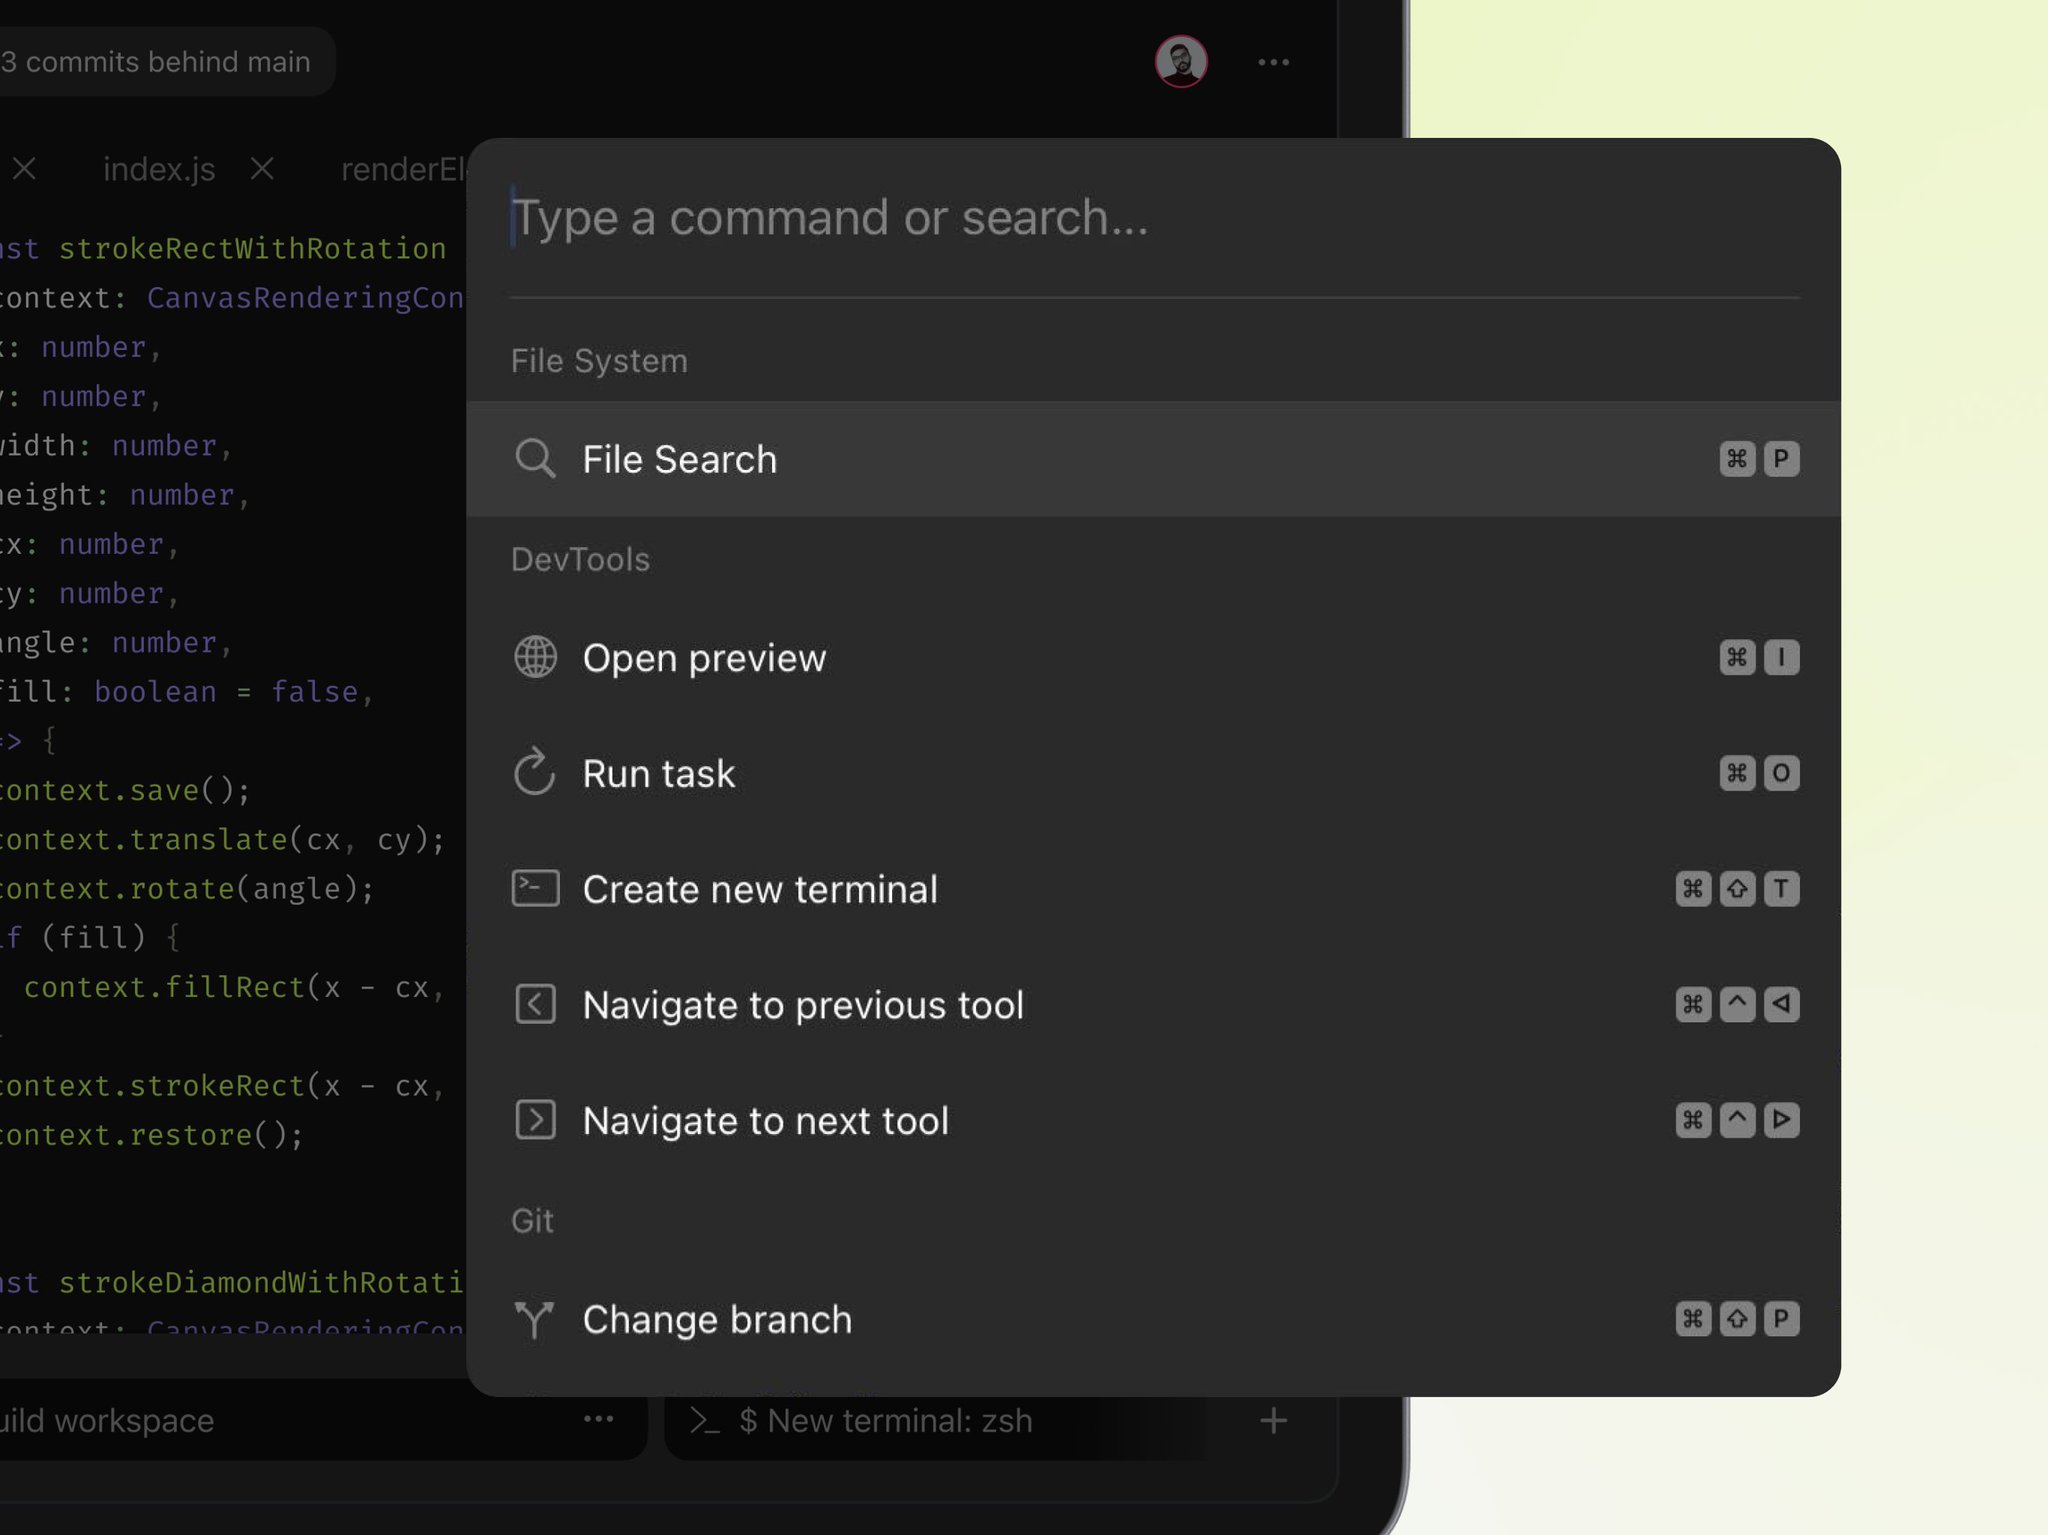2048x1535 pixels.
Task: Open the user avatar in the top bar
Action: [x=1179, y=62]
